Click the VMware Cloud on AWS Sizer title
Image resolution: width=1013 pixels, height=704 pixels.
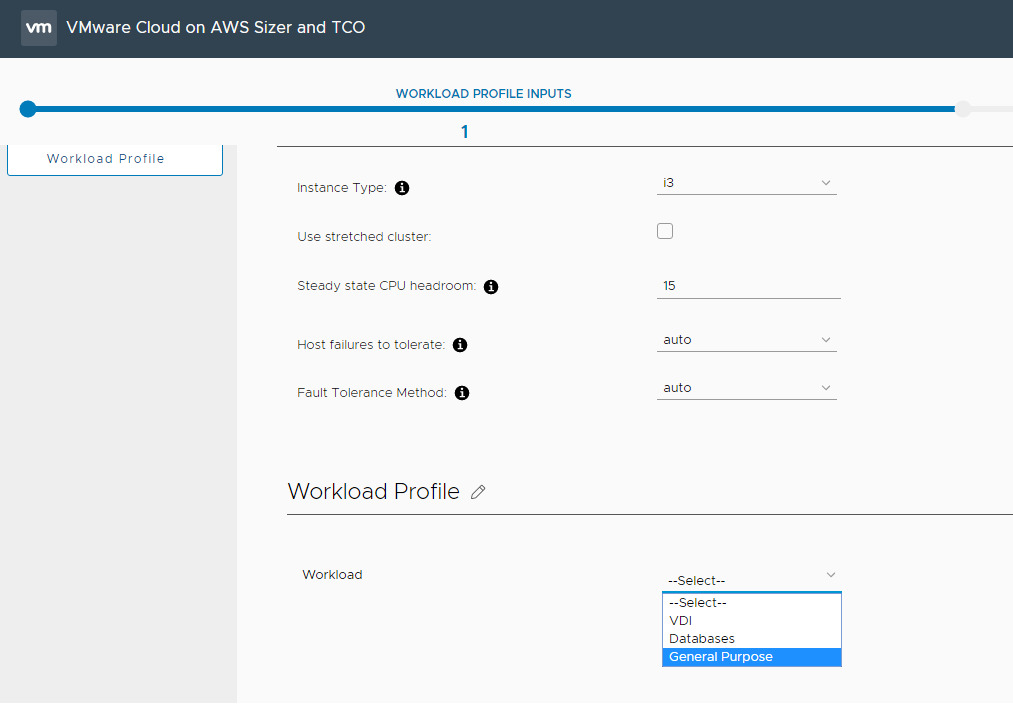[216, 28]
